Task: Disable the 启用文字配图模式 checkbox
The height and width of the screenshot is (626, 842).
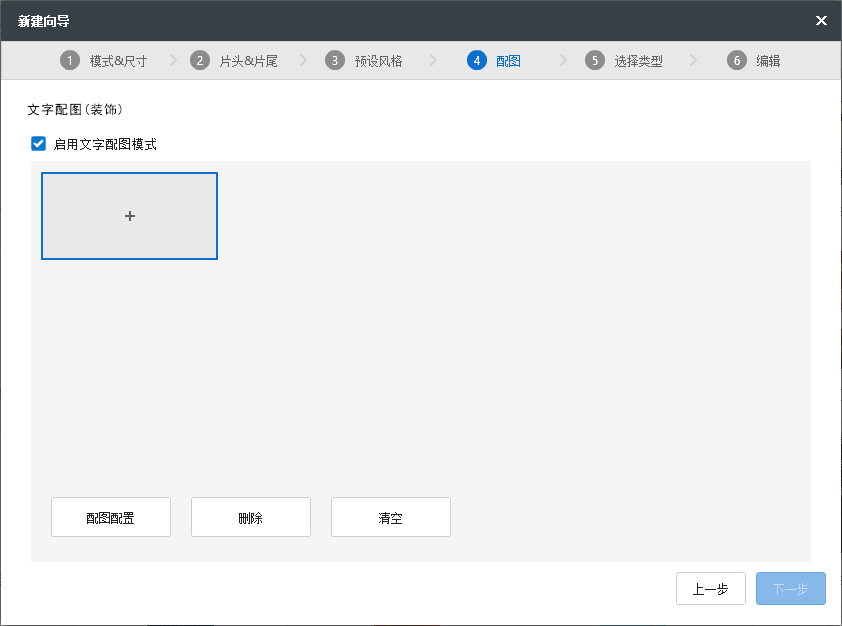Action: 39,144
